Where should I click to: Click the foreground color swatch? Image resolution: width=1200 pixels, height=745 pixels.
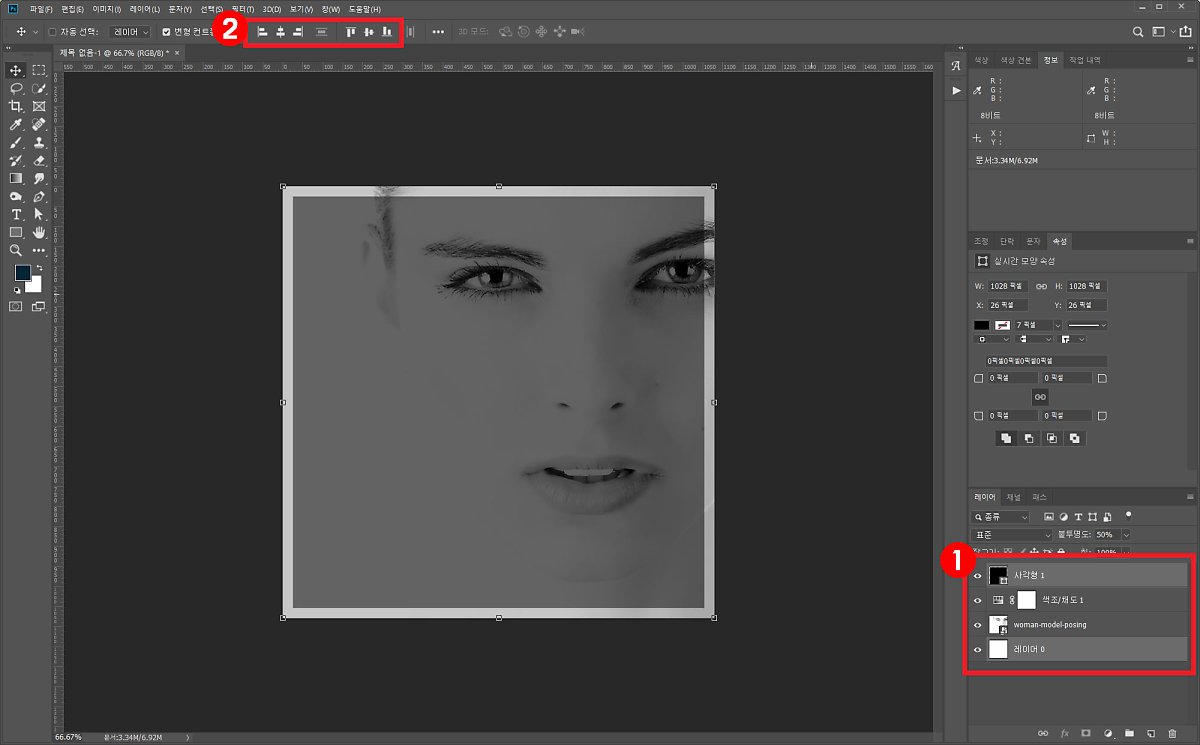22,273
